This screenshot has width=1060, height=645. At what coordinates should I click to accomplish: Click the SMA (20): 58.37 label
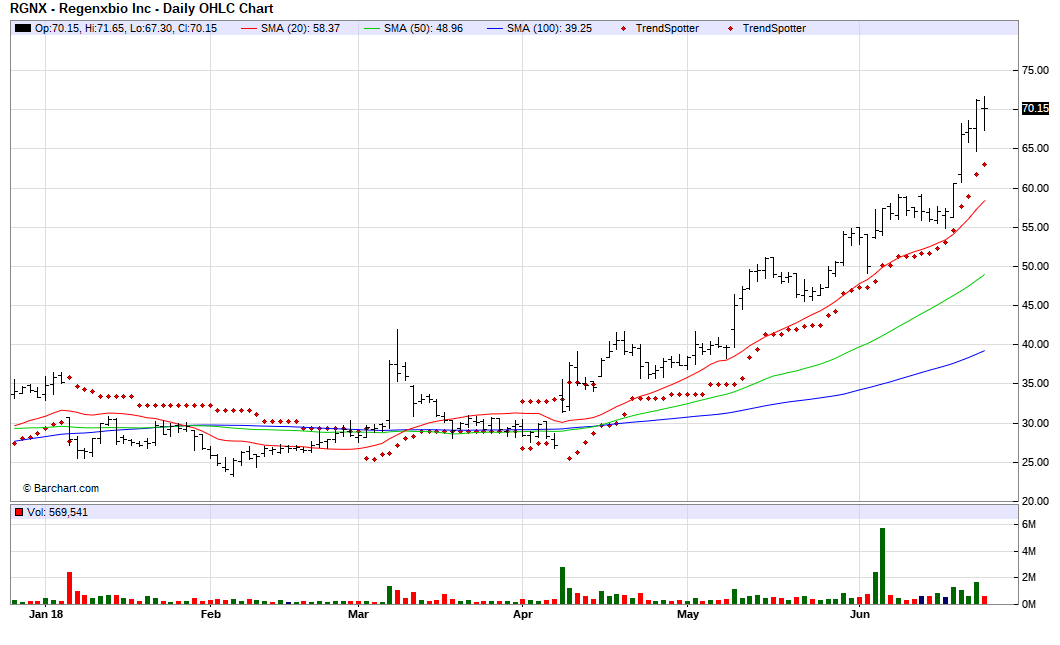[x=300, y=28]
